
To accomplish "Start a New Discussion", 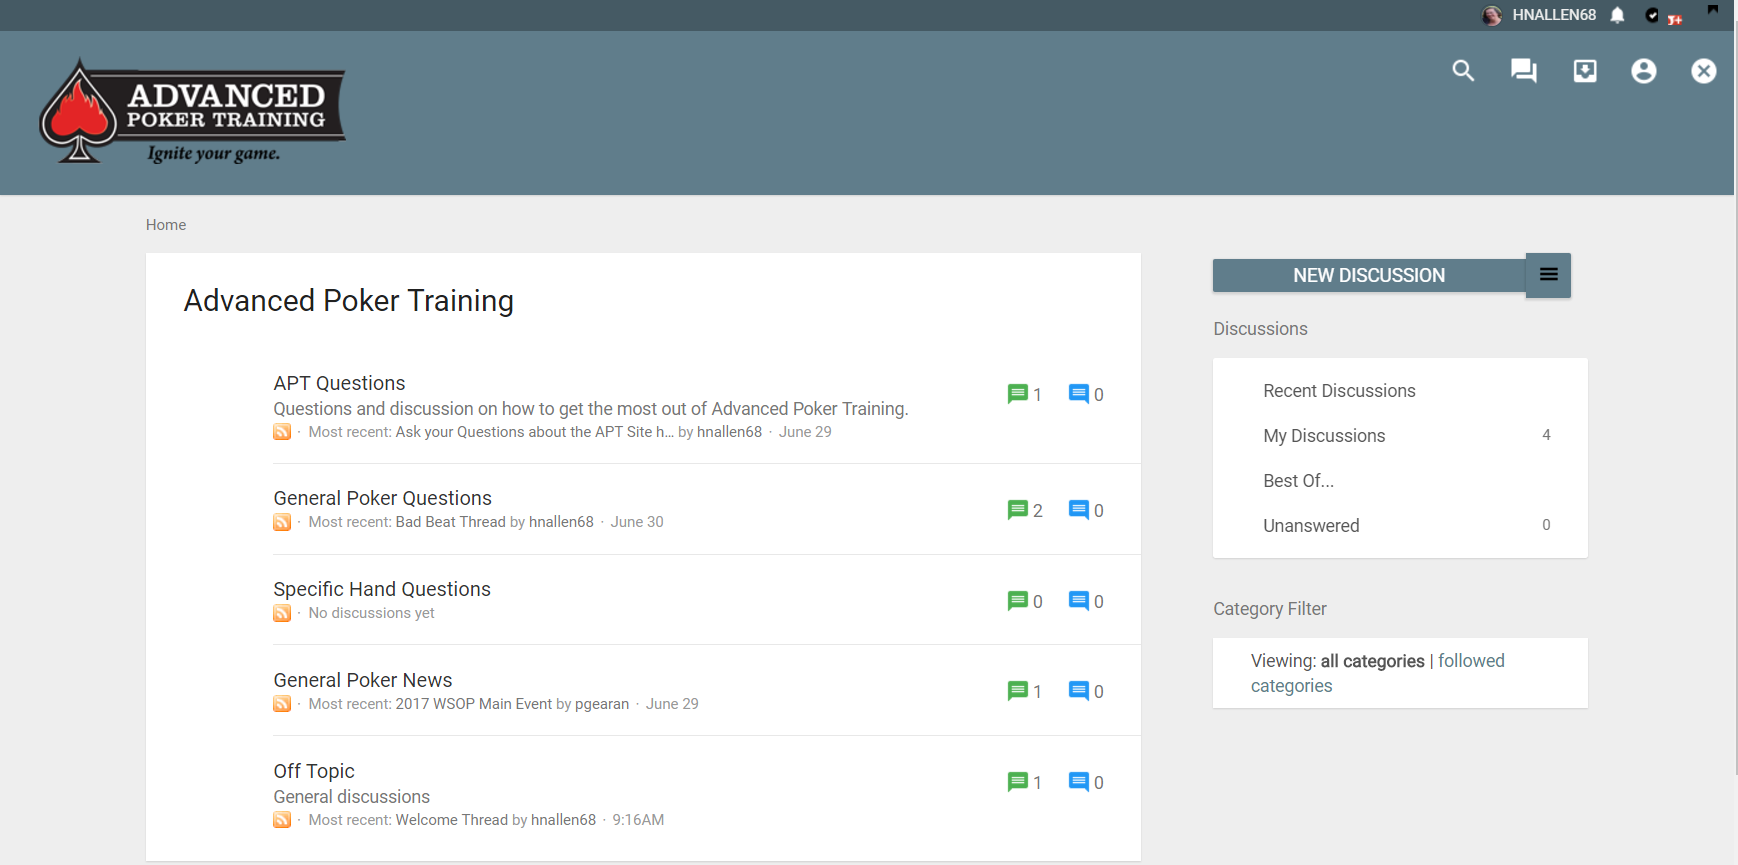I will [1369, 275].
